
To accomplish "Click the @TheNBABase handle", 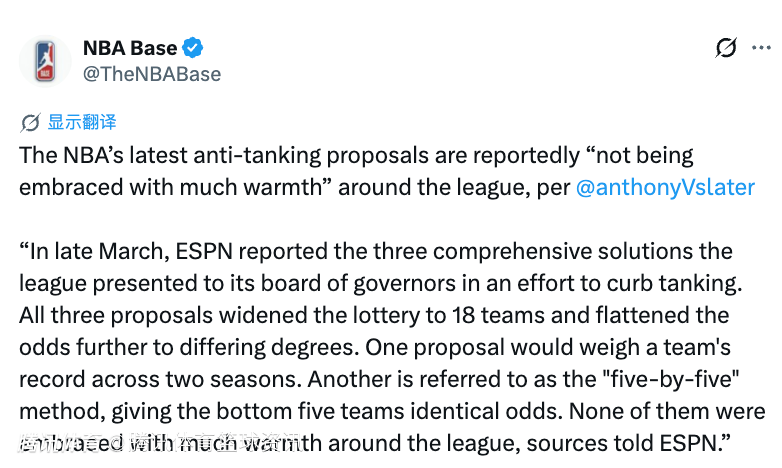I will coord(151,74).
